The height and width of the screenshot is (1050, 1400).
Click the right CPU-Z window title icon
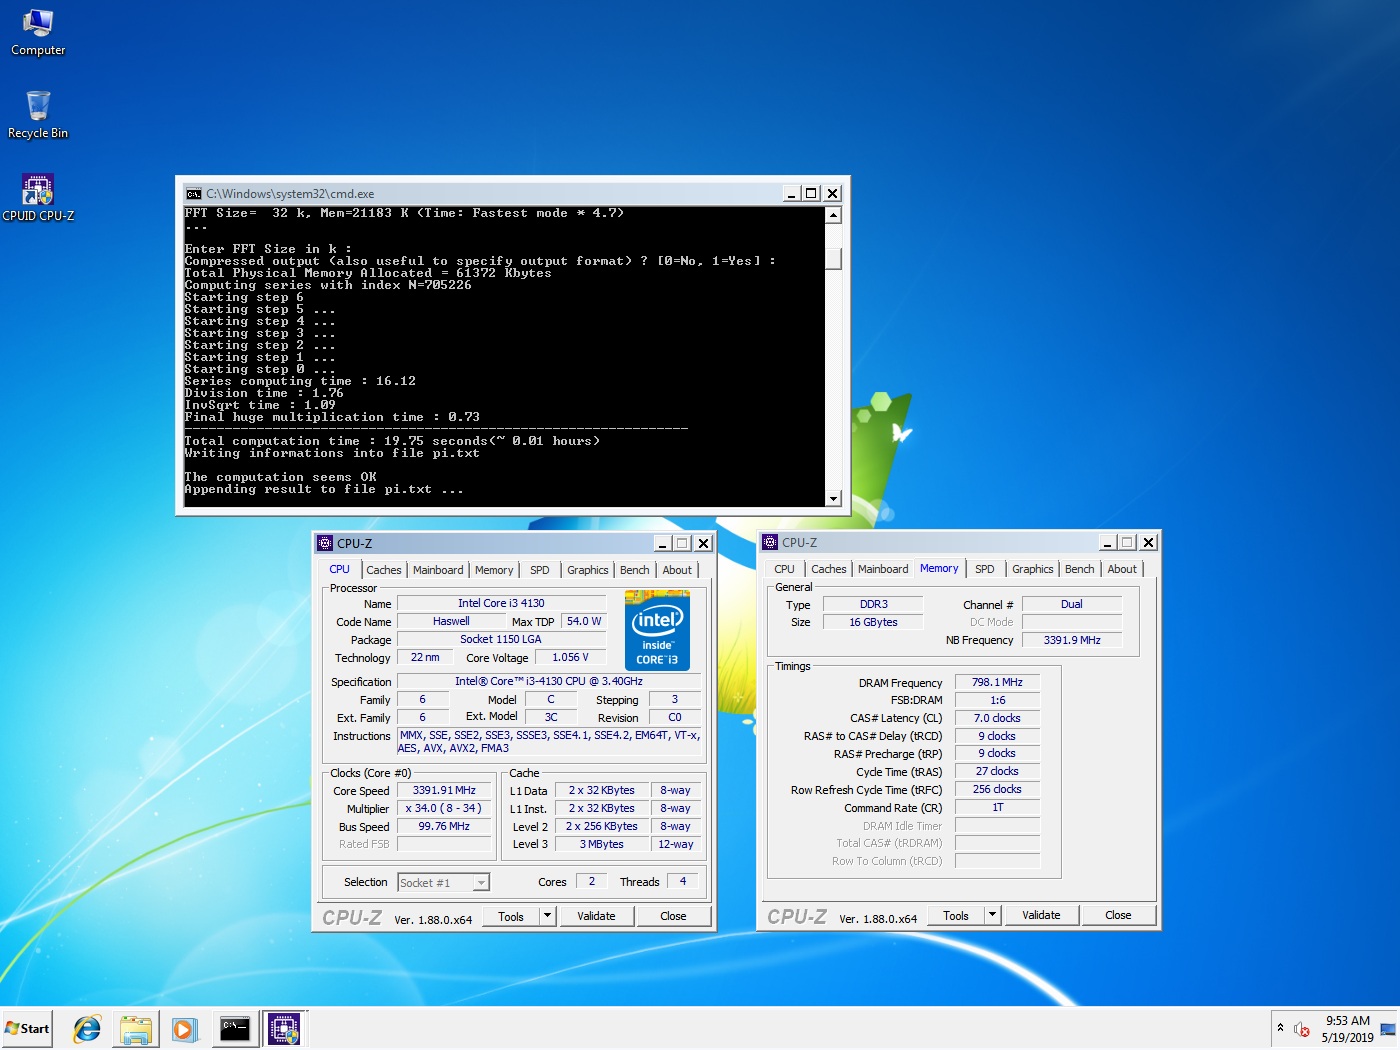coord(770,542)
